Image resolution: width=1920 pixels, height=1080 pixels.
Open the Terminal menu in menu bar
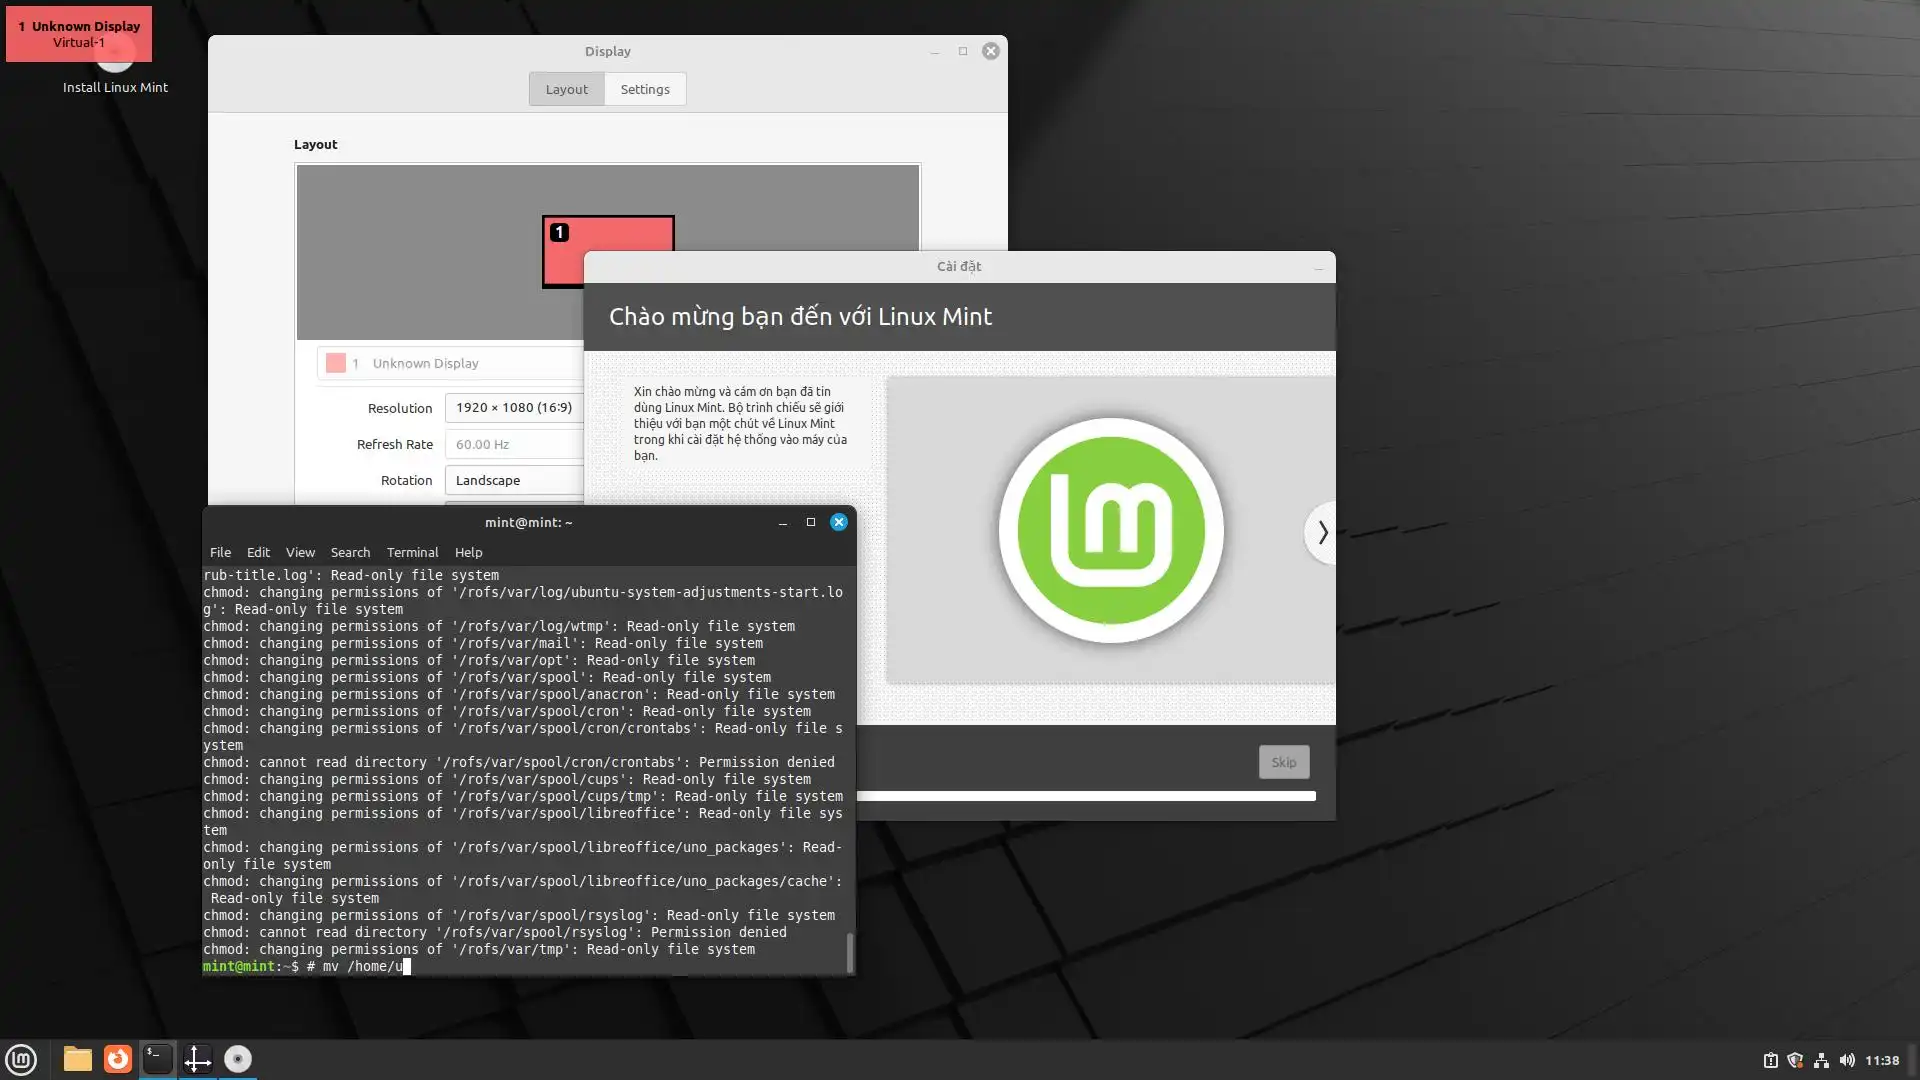(412, 552)
